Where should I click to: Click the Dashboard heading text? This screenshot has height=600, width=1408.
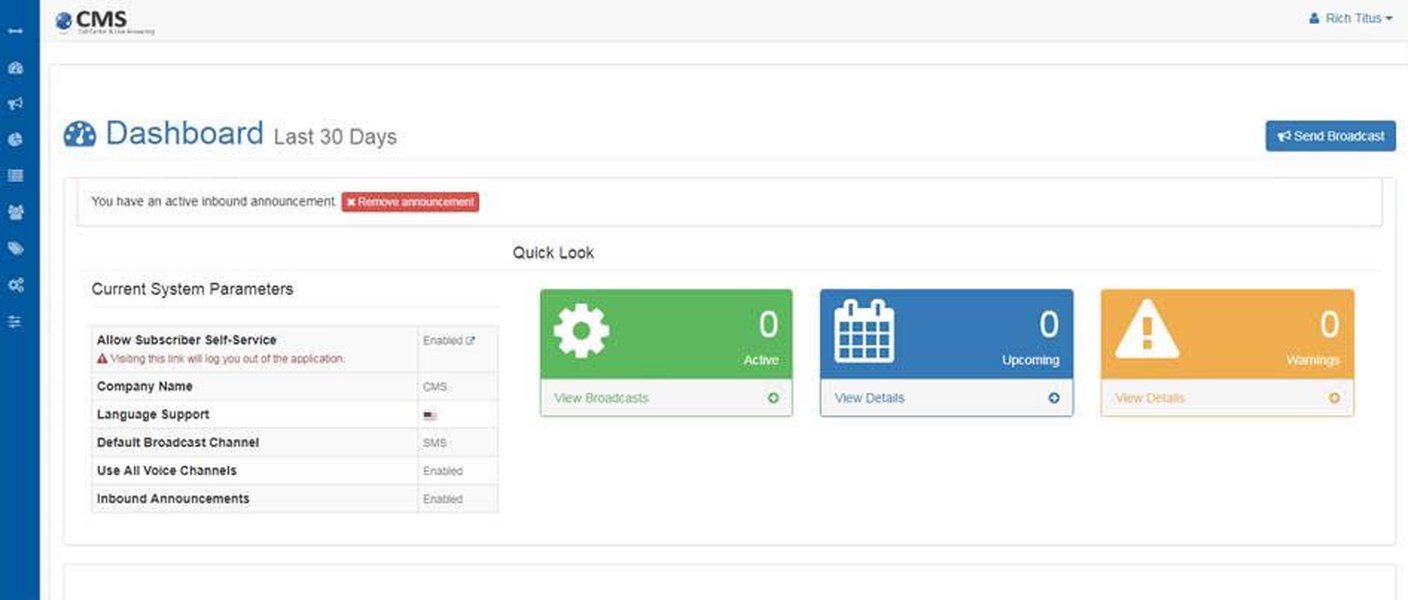[184, 133]
